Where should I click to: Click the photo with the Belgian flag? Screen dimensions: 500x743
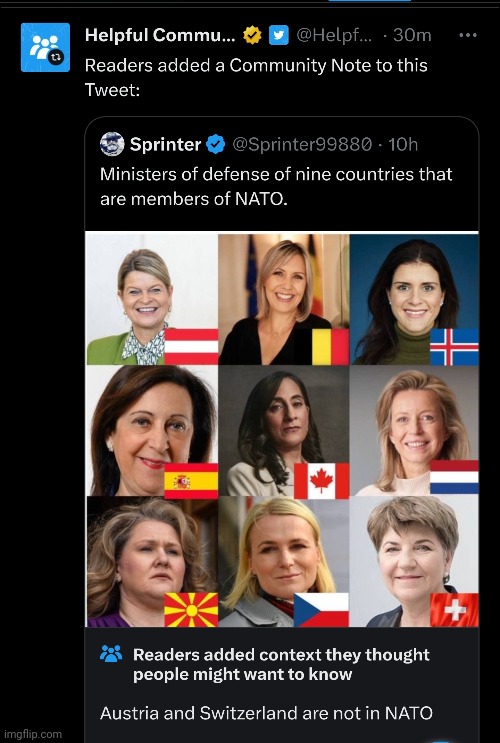284,299
